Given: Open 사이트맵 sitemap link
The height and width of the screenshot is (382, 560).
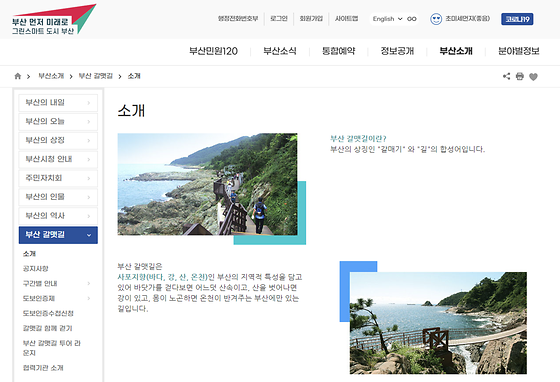Looking at the screenshot, I should [x=346, y=19].
